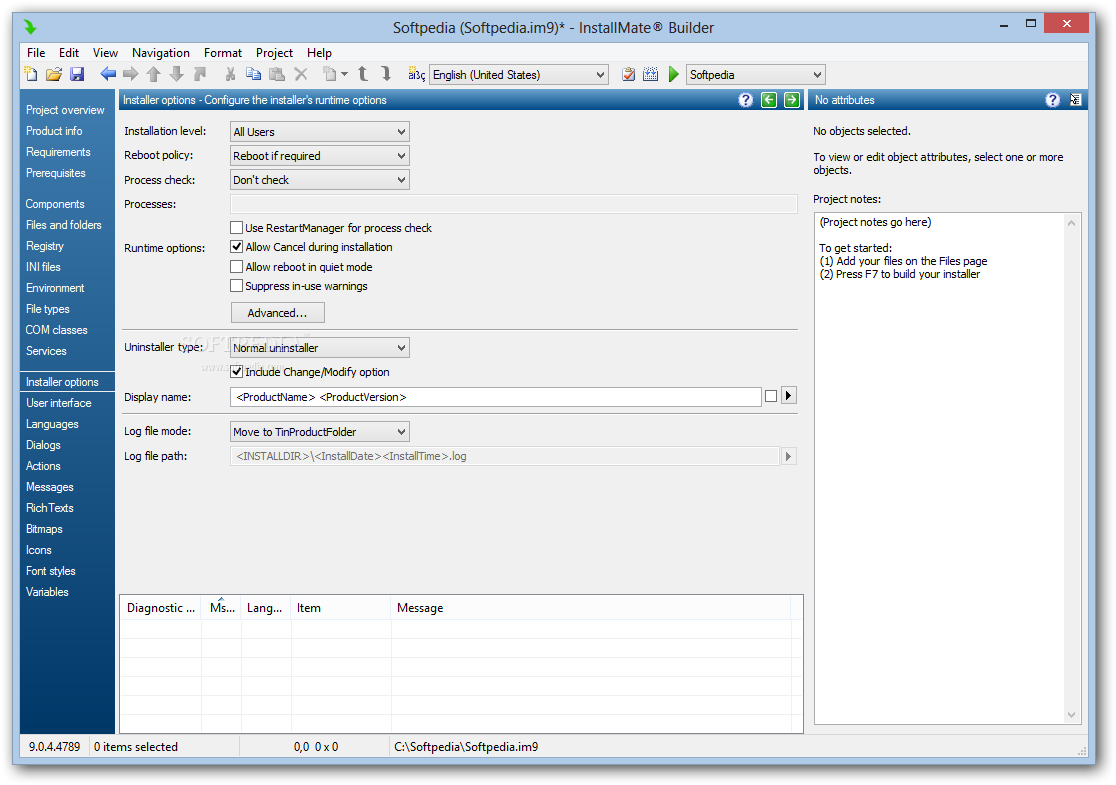Screen dimensions: 1116x785
Task: Open the Prerequisites page
Action: [56, 173]
